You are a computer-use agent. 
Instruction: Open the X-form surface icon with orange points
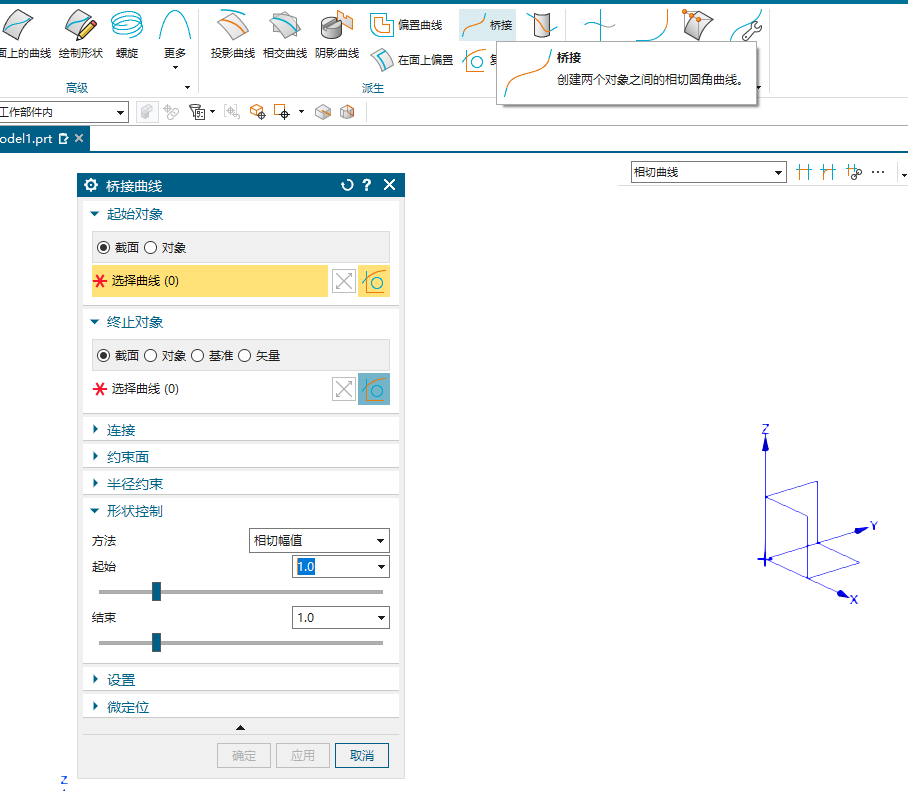(697, 25)
